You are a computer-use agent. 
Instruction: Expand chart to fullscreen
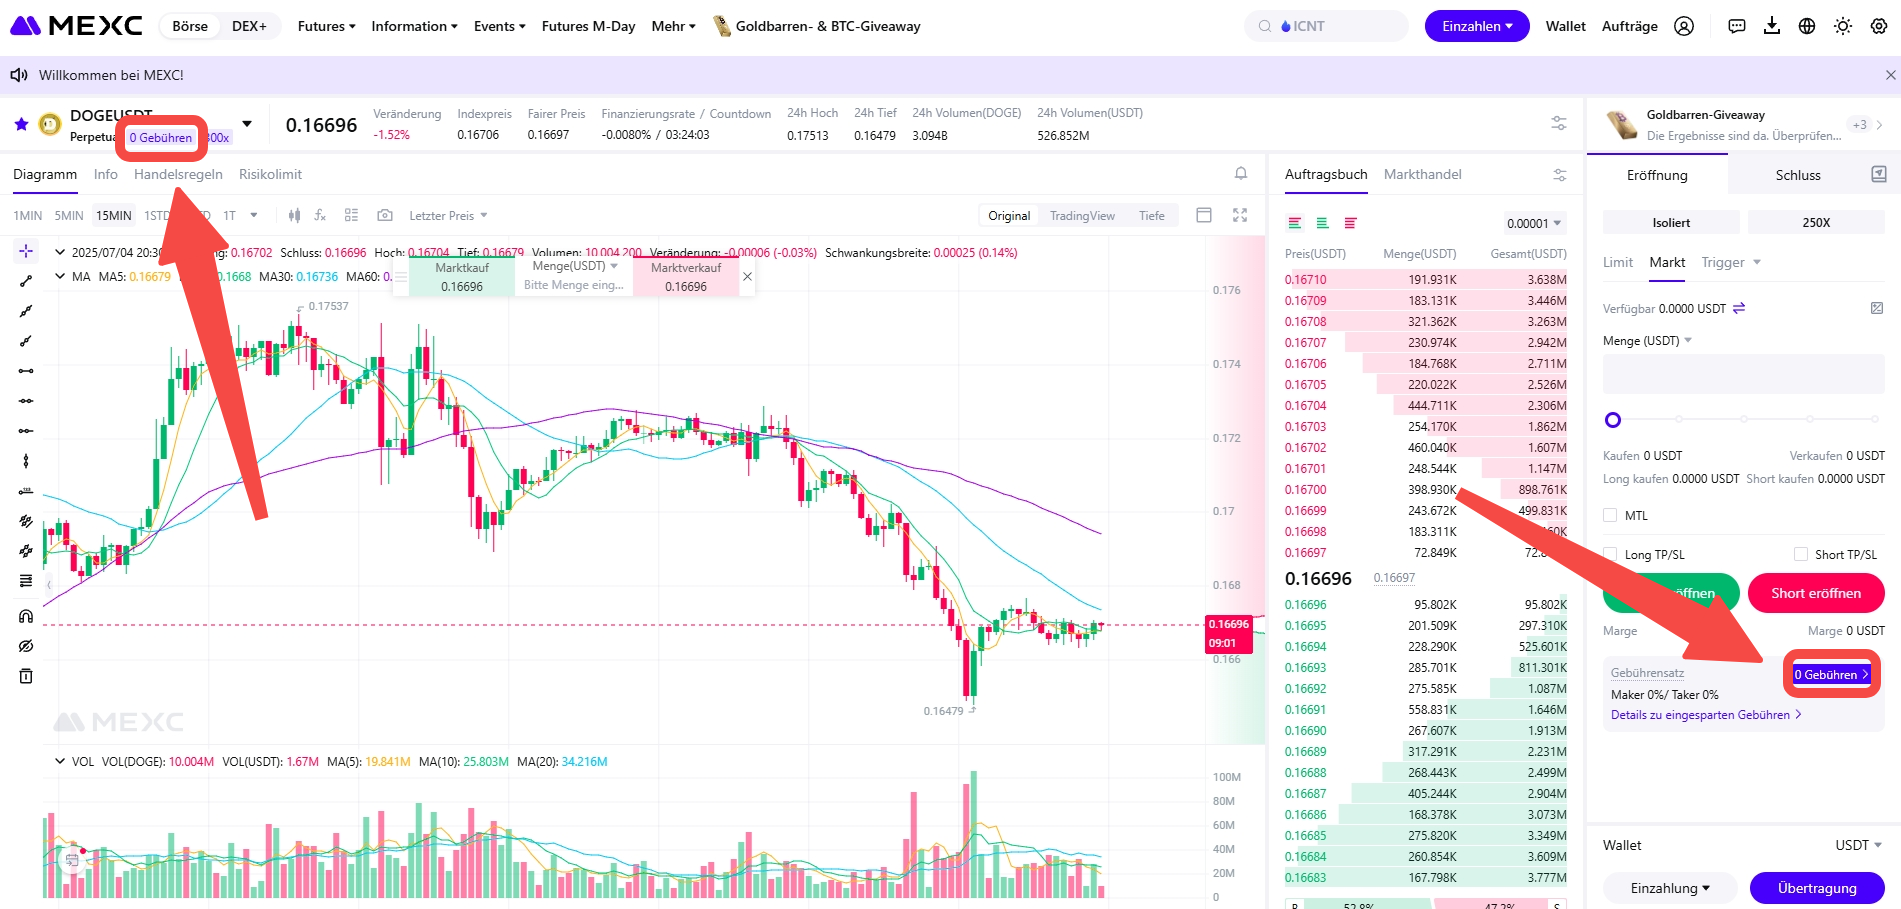(x=1240, y=215)
